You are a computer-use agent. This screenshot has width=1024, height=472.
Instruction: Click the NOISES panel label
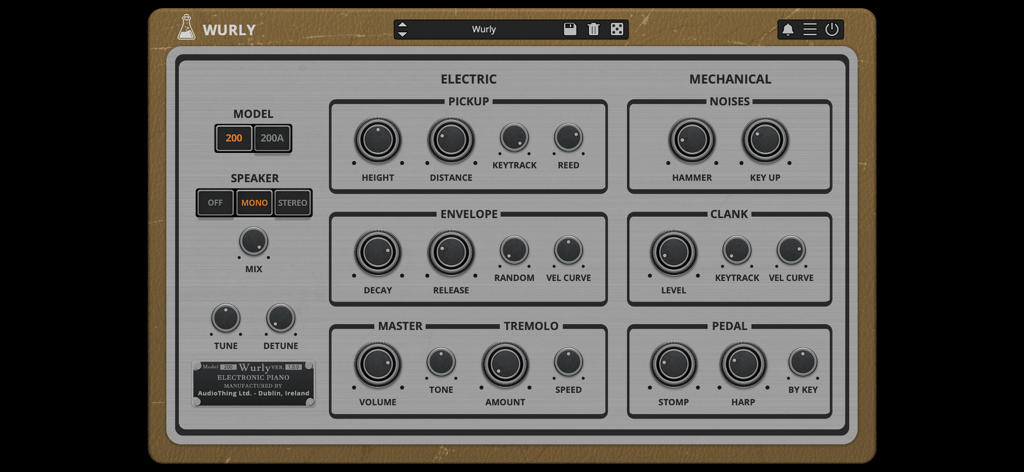pos(729,101)
